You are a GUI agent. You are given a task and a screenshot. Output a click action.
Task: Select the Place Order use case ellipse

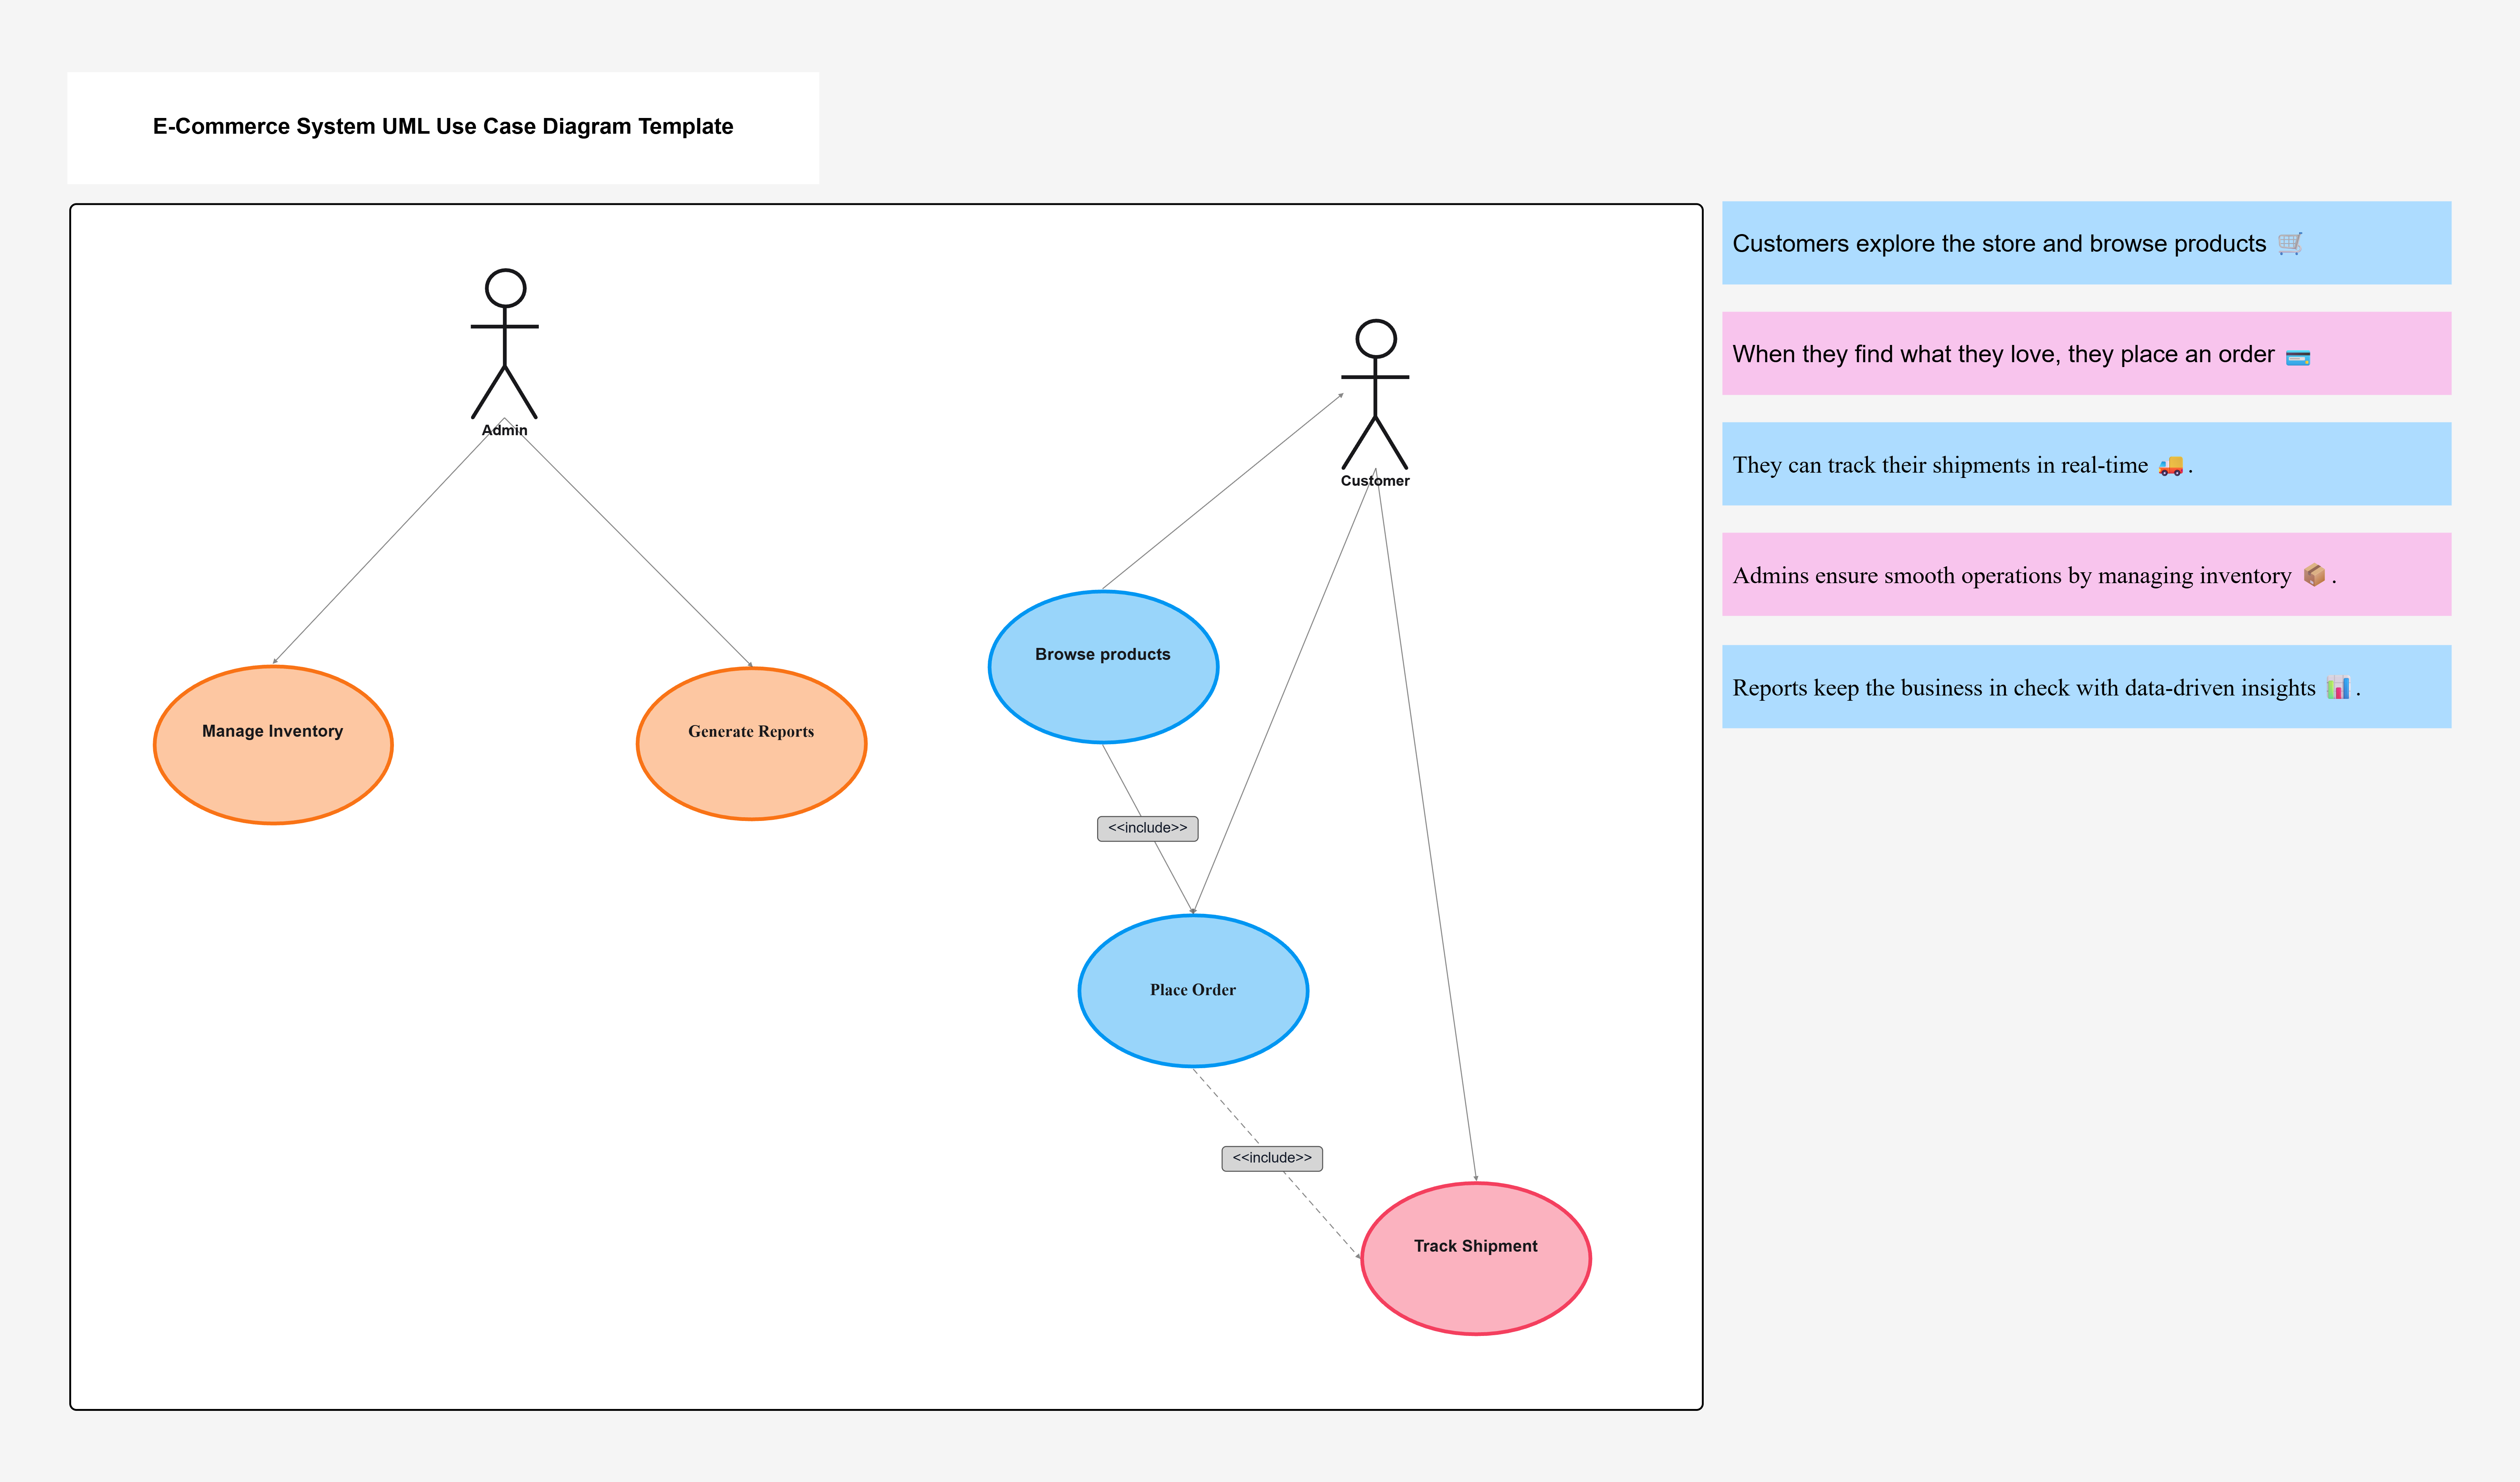1193,991
